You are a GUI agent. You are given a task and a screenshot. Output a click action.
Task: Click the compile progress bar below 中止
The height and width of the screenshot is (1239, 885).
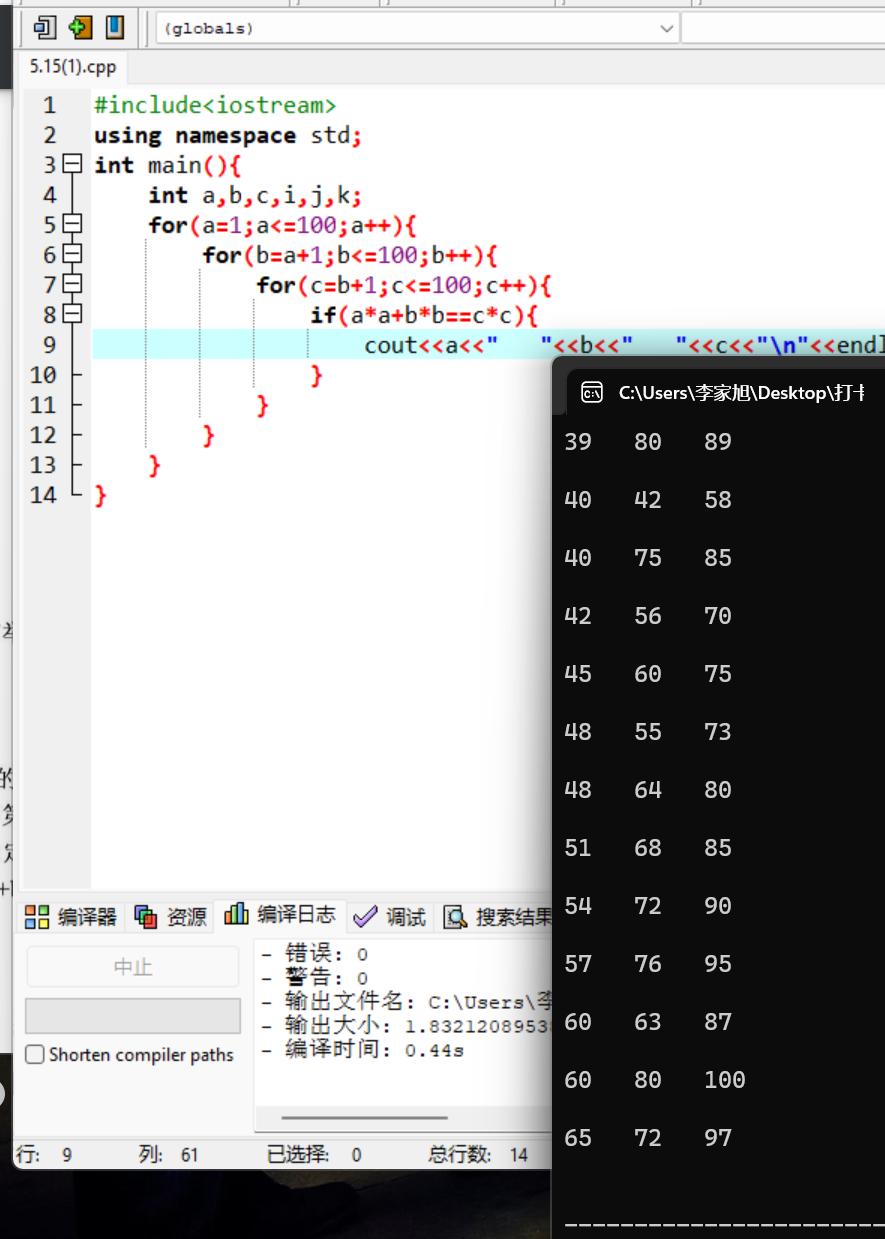133,1015
